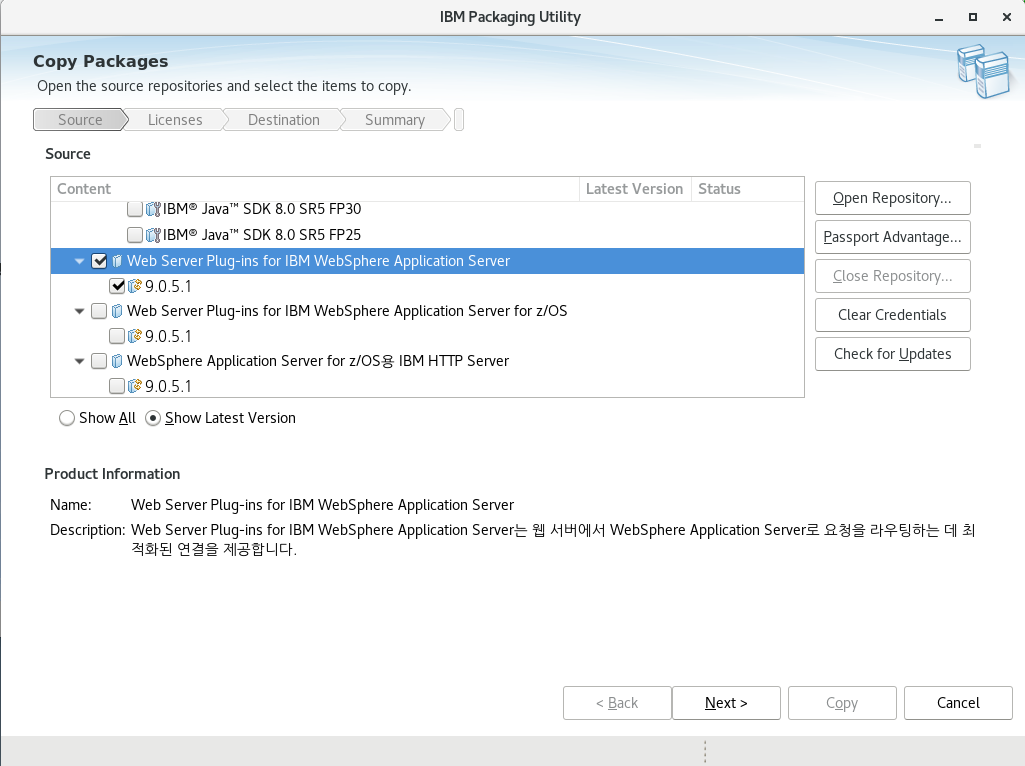Select the Web Server Plug-ins for z/OS row text
The image size is (1025, 766).
347,310
